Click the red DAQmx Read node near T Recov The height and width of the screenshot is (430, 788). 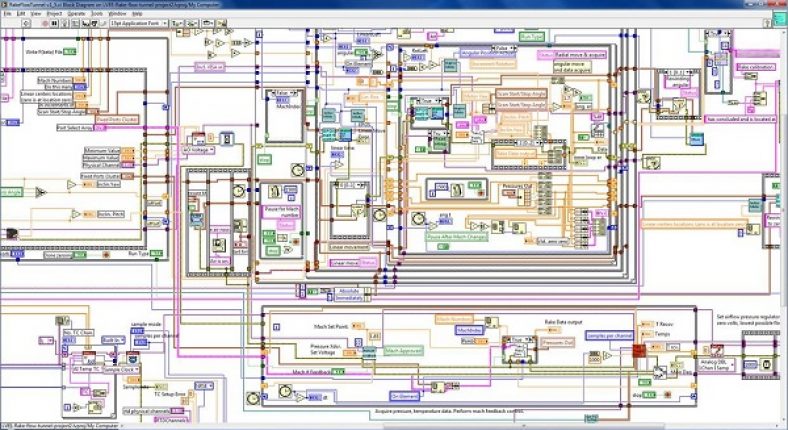639,350
